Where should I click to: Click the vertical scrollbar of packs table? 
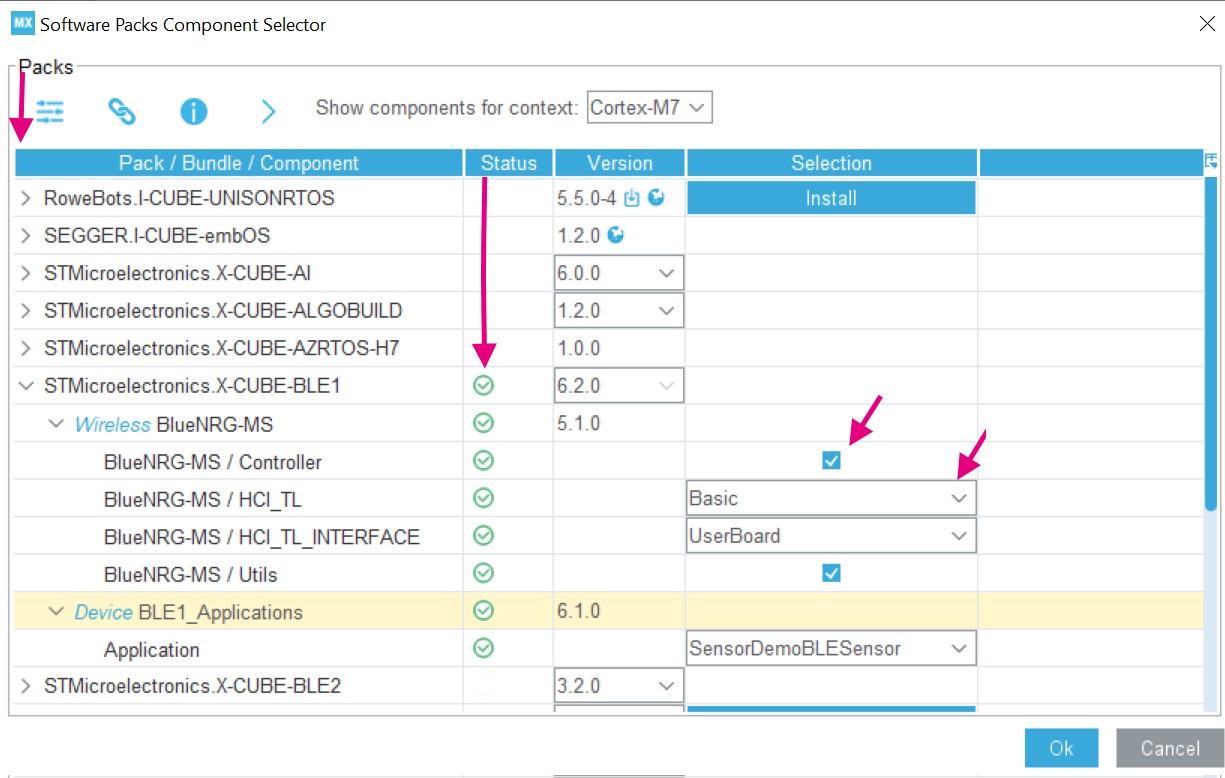pyautogui.click(x=1211, y=345)
